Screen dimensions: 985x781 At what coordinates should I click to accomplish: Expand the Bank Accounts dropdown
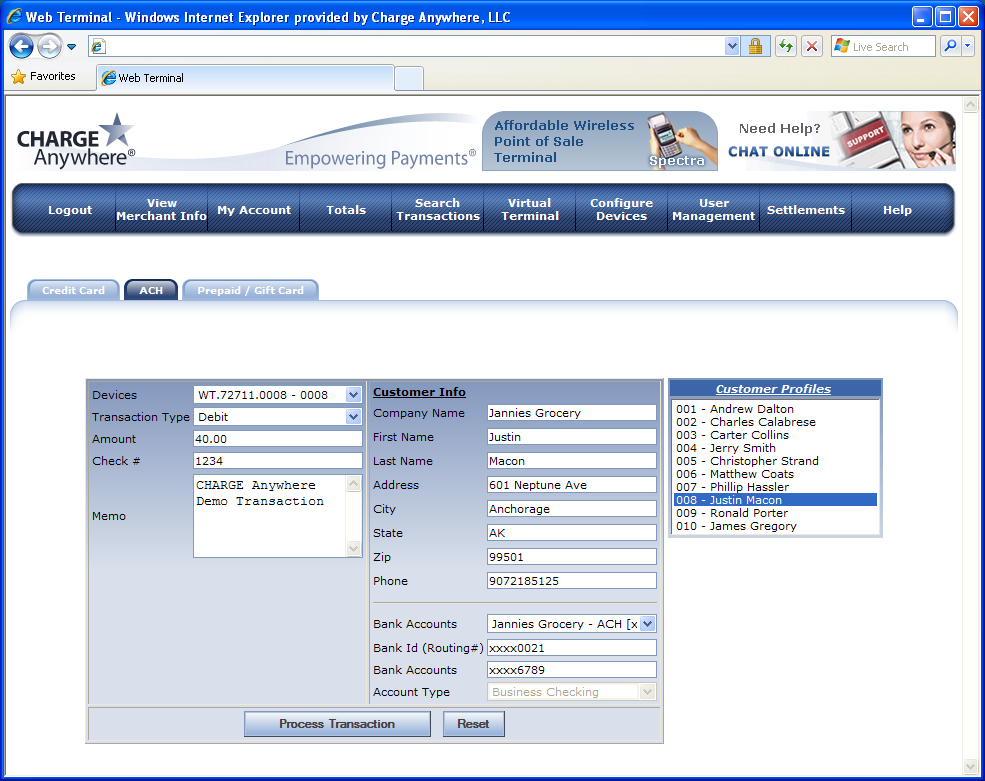coord(647,624)
